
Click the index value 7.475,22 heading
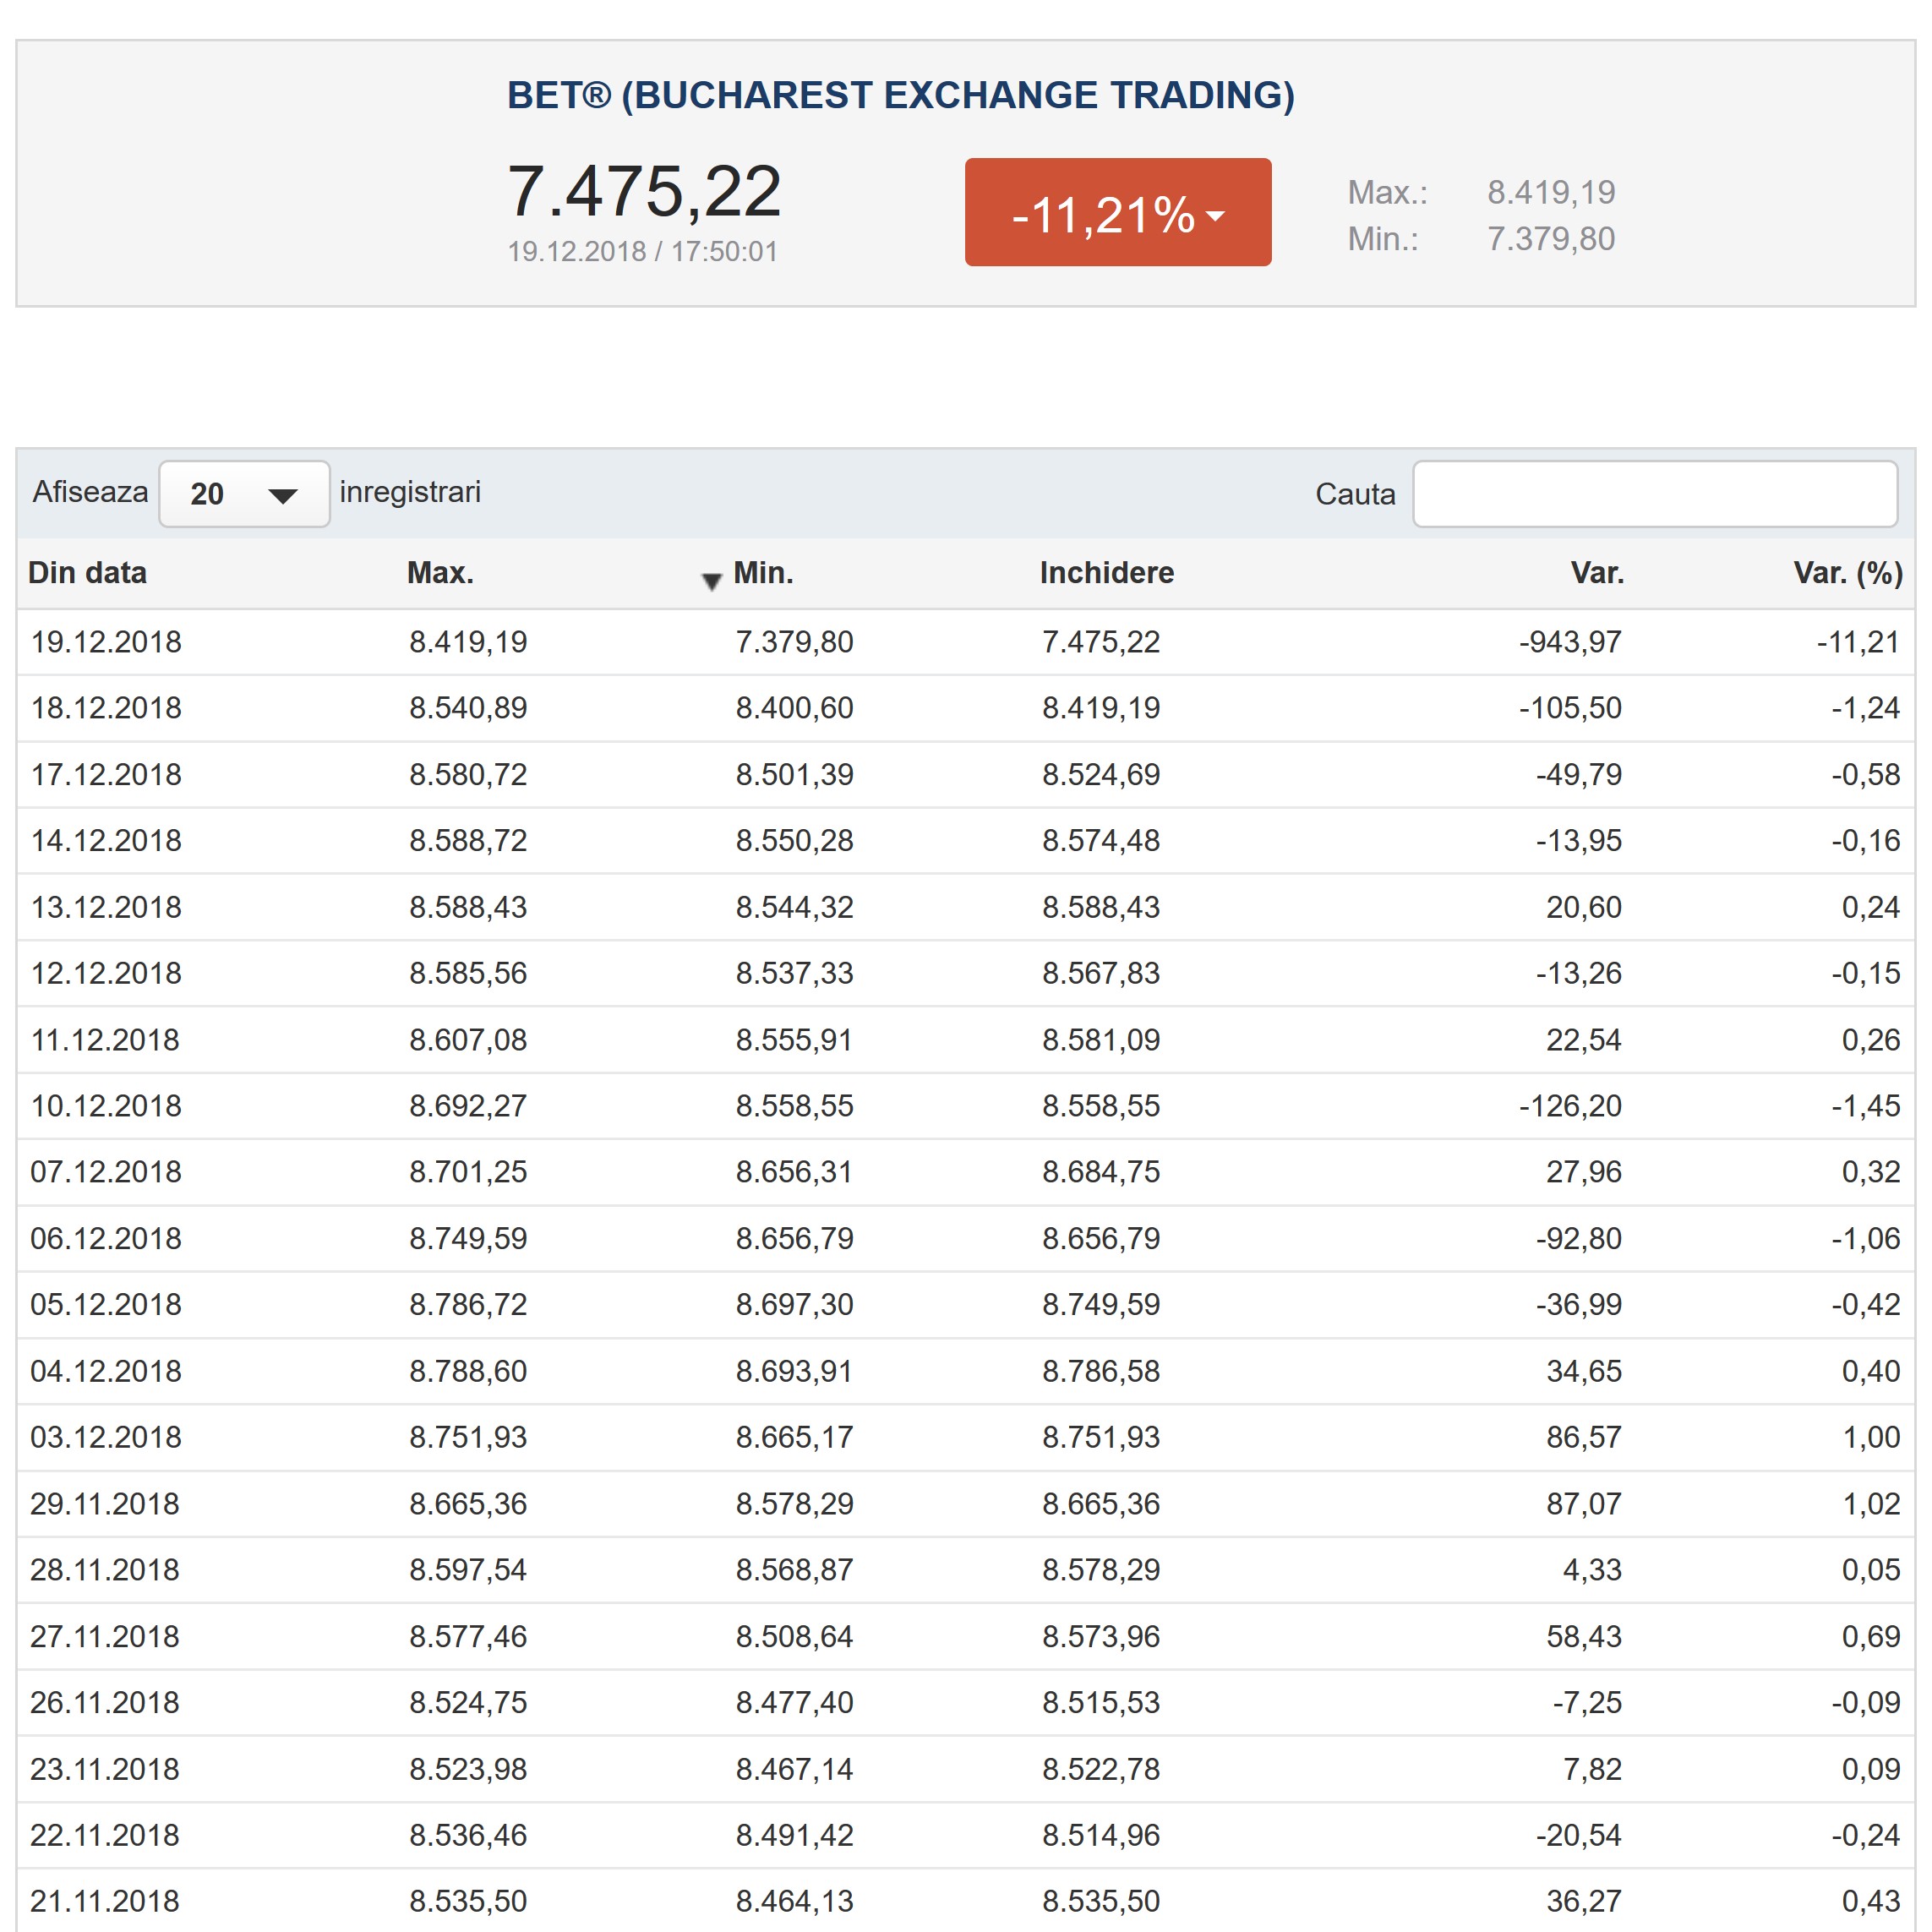click(644, 190)
